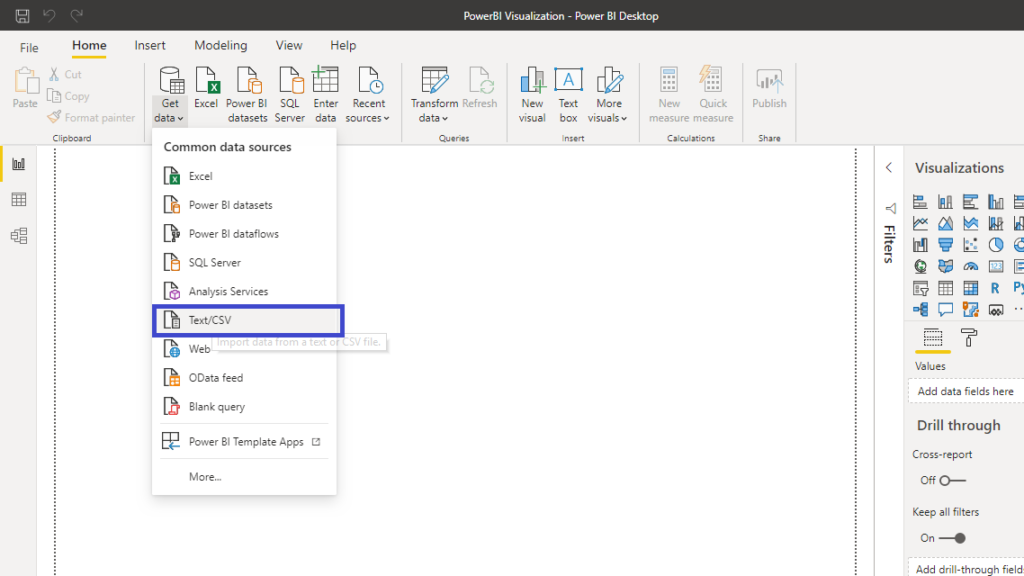This screenshot has height=576, width=1024.
Task: Toggle the Cross-report switch
Action: [951, 480]
